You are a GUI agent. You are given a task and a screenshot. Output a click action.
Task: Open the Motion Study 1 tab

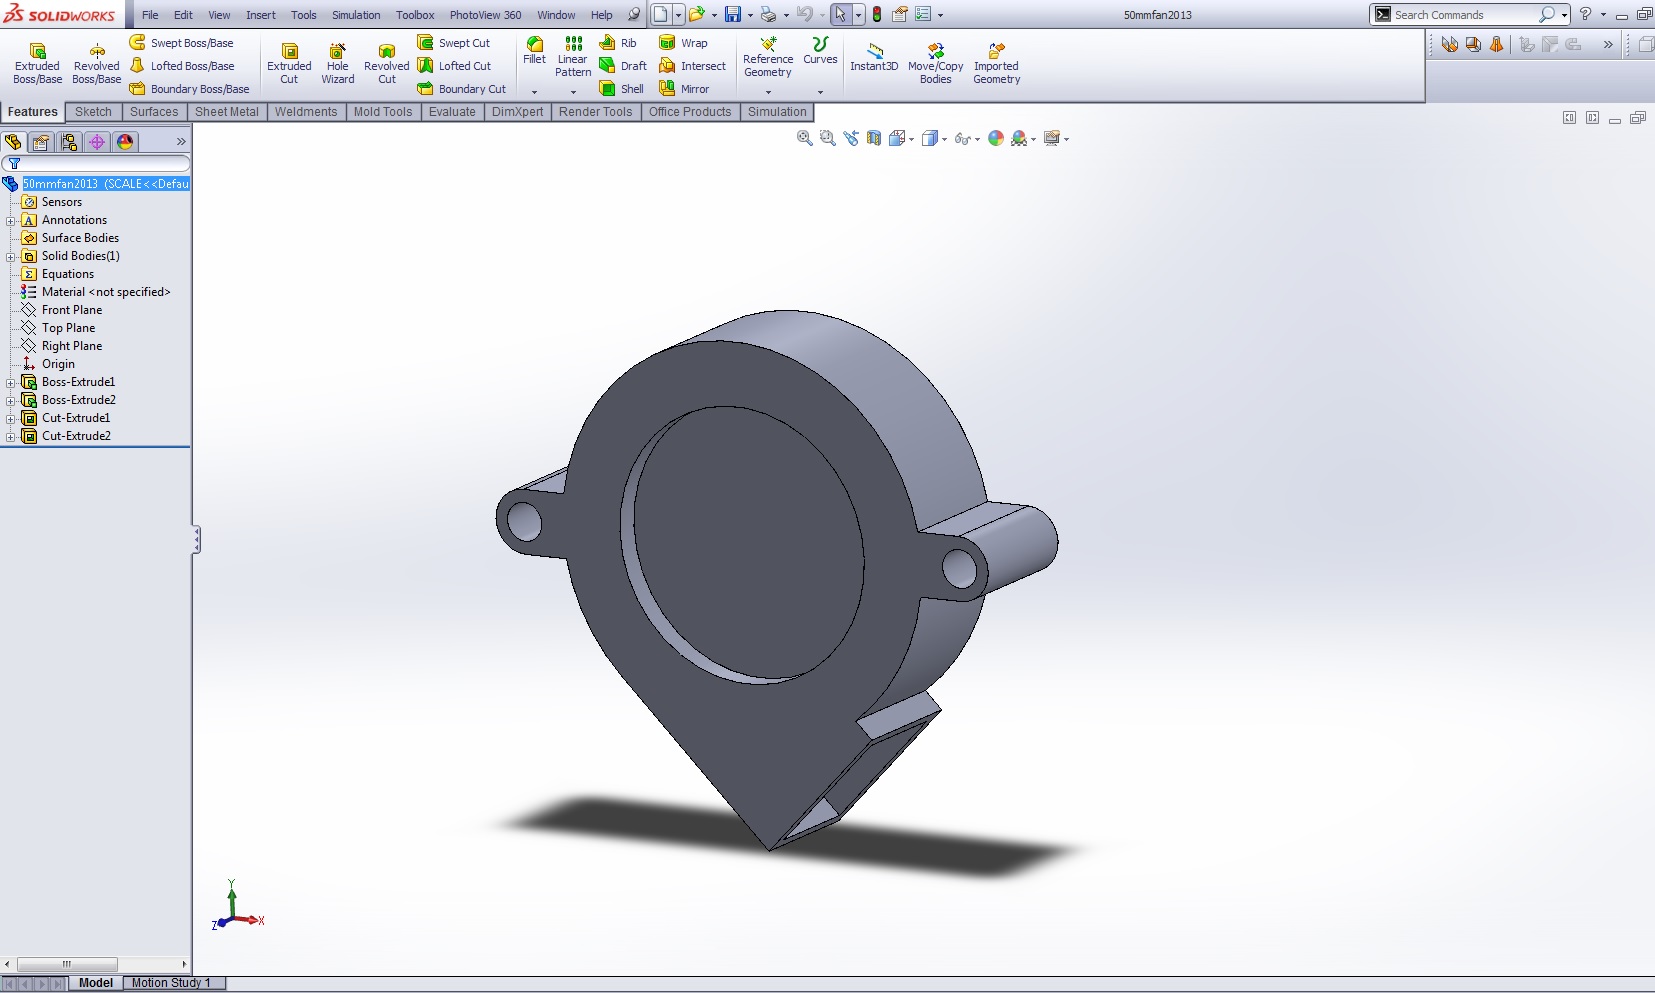tap(171, 983)
